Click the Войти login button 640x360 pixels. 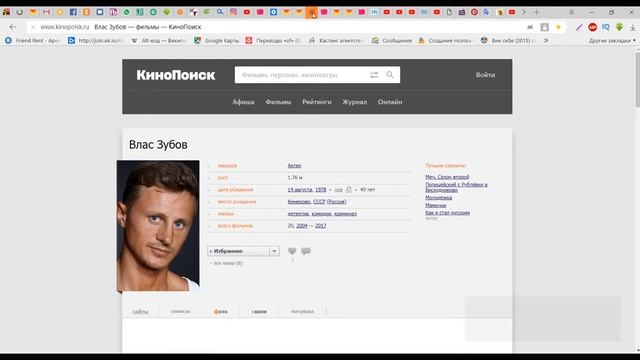click(485, 75)
